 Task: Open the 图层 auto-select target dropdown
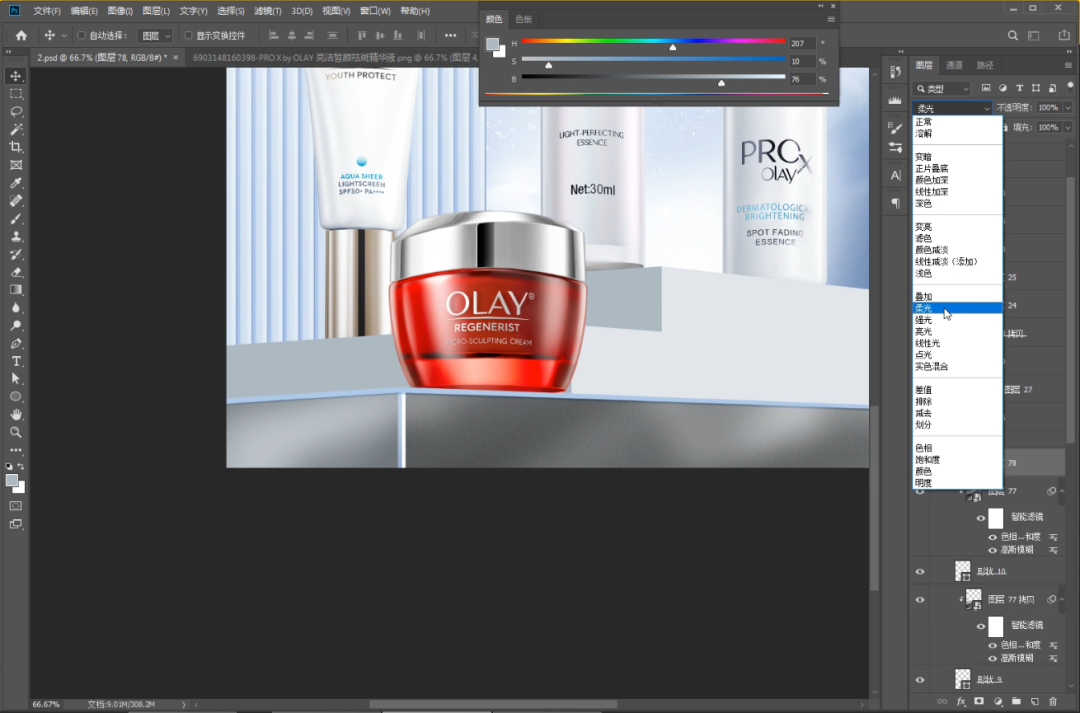click(155, 36)
